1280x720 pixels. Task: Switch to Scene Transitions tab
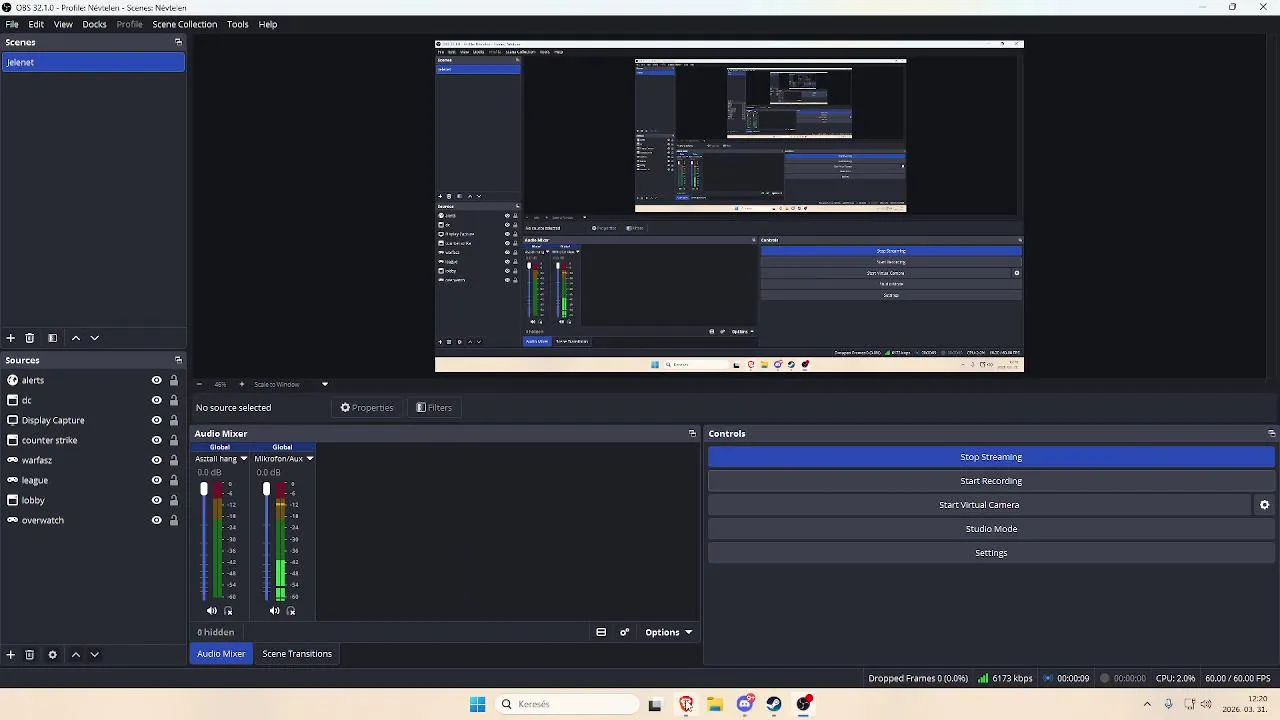297,654
